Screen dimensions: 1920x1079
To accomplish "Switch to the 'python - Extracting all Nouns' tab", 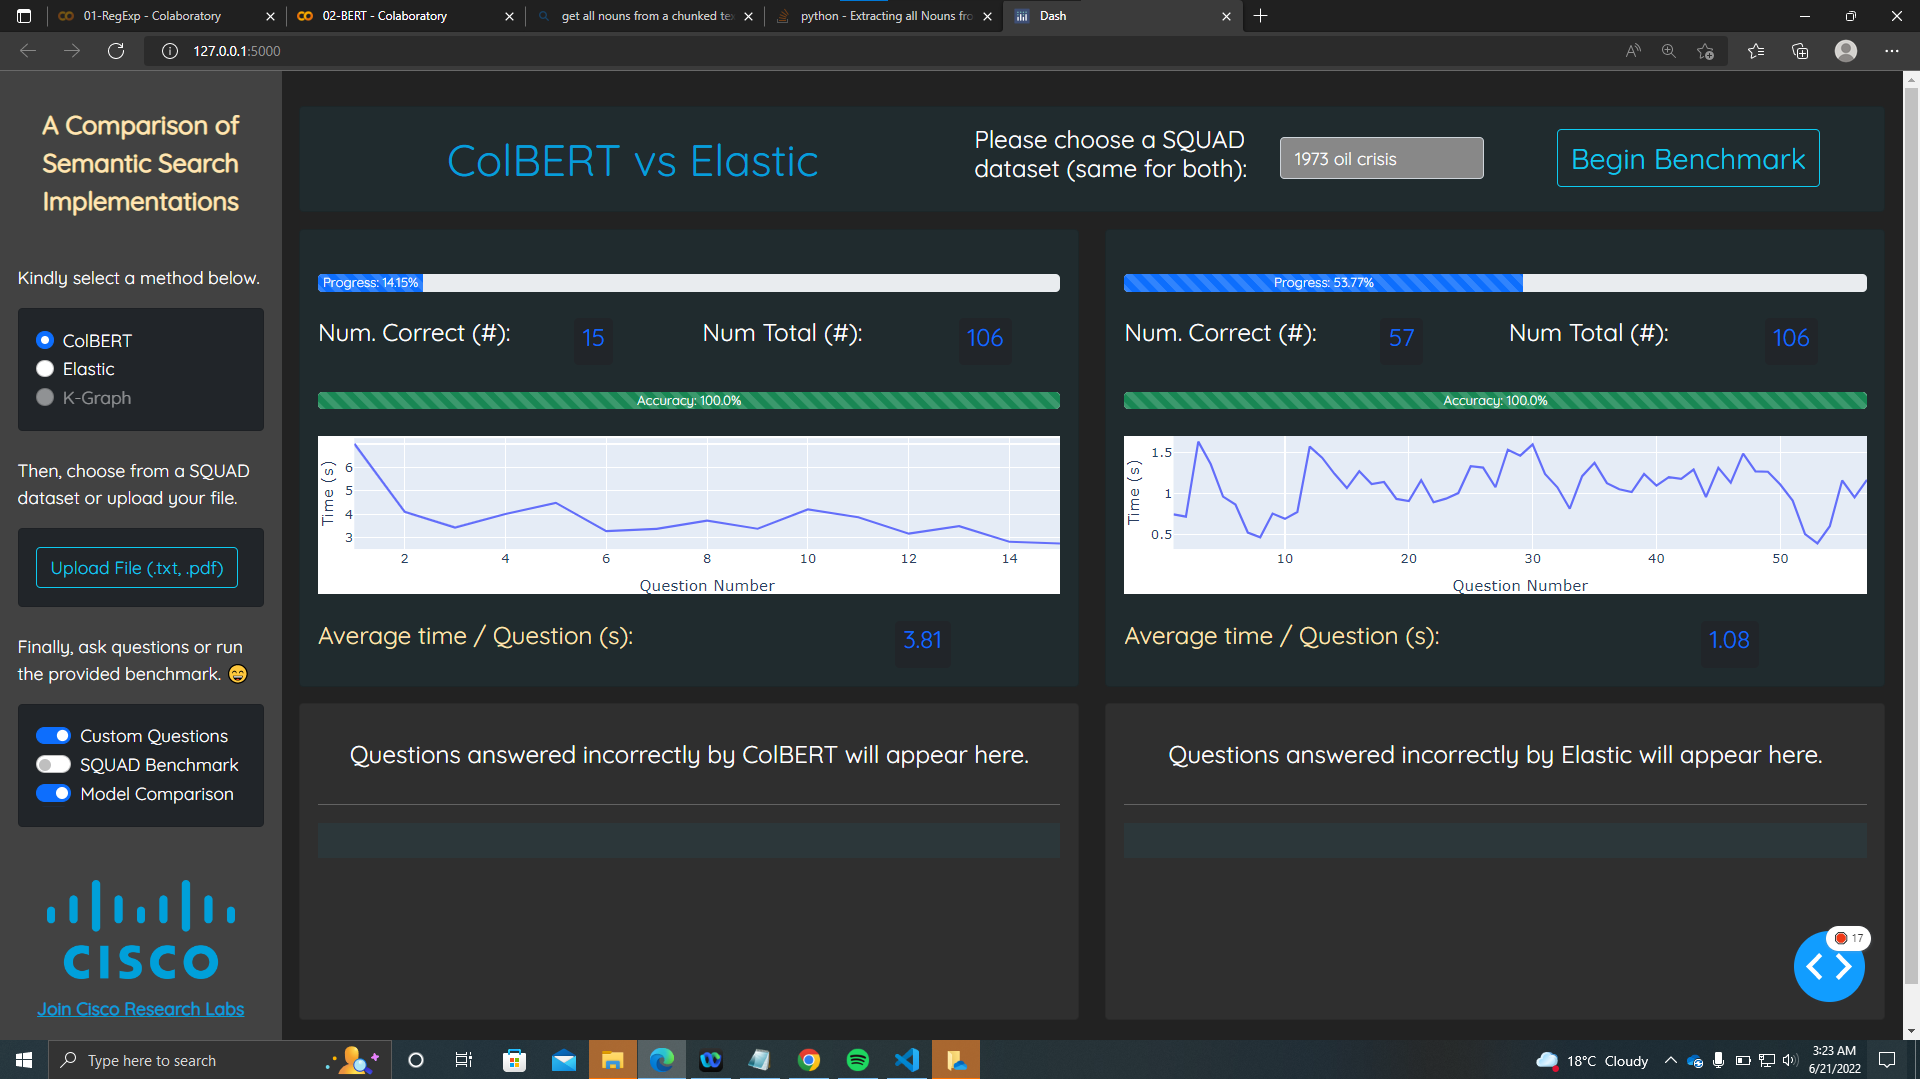I will 884,16.
